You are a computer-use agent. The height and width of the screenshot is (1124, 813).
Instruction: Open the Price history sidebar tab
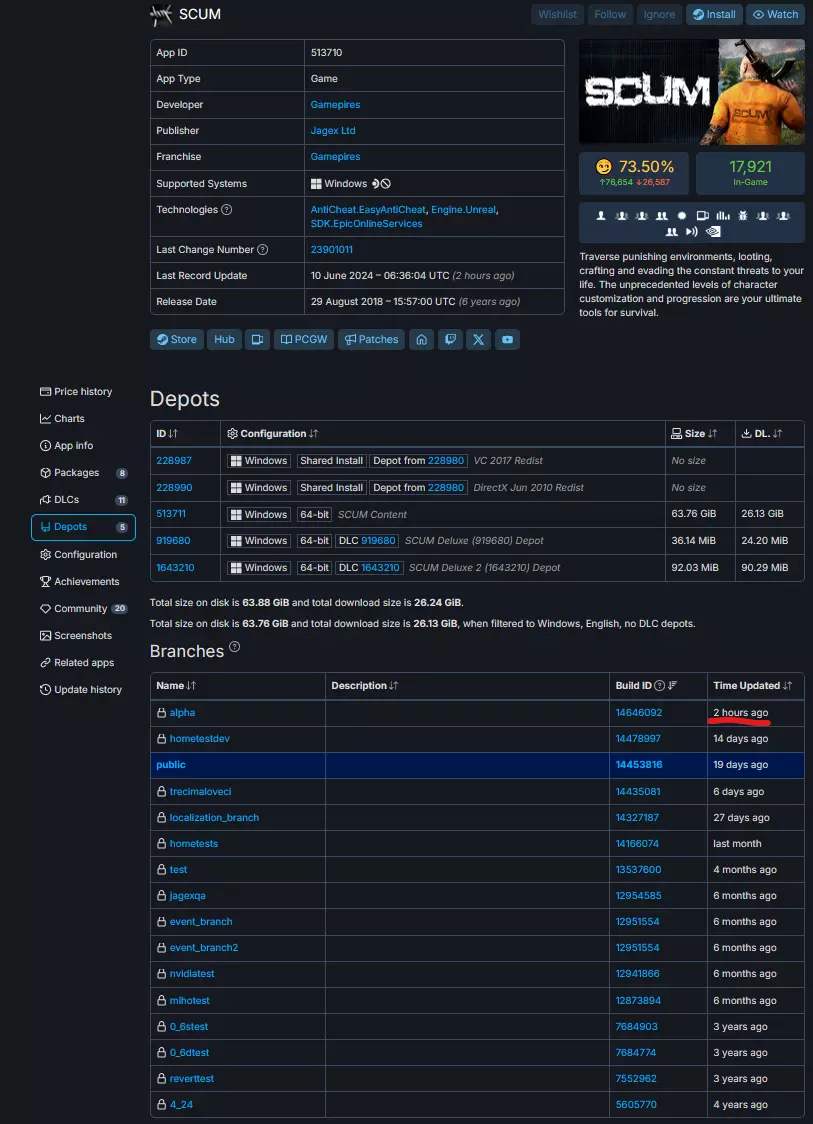click(83, 392)
